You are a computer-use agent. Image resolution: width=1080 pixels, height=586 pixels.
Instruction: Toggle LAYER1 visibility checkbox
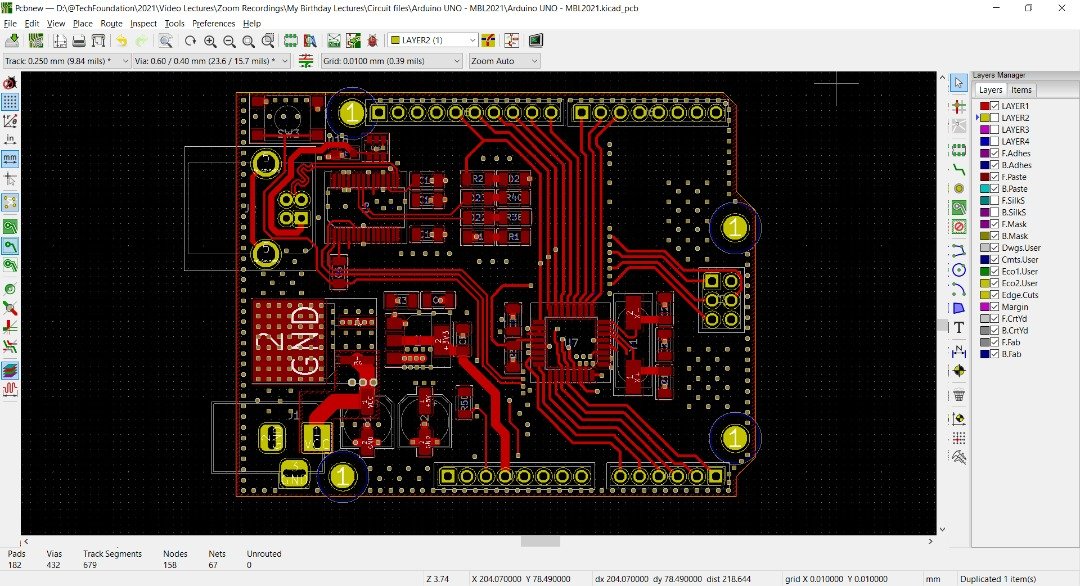995,106
